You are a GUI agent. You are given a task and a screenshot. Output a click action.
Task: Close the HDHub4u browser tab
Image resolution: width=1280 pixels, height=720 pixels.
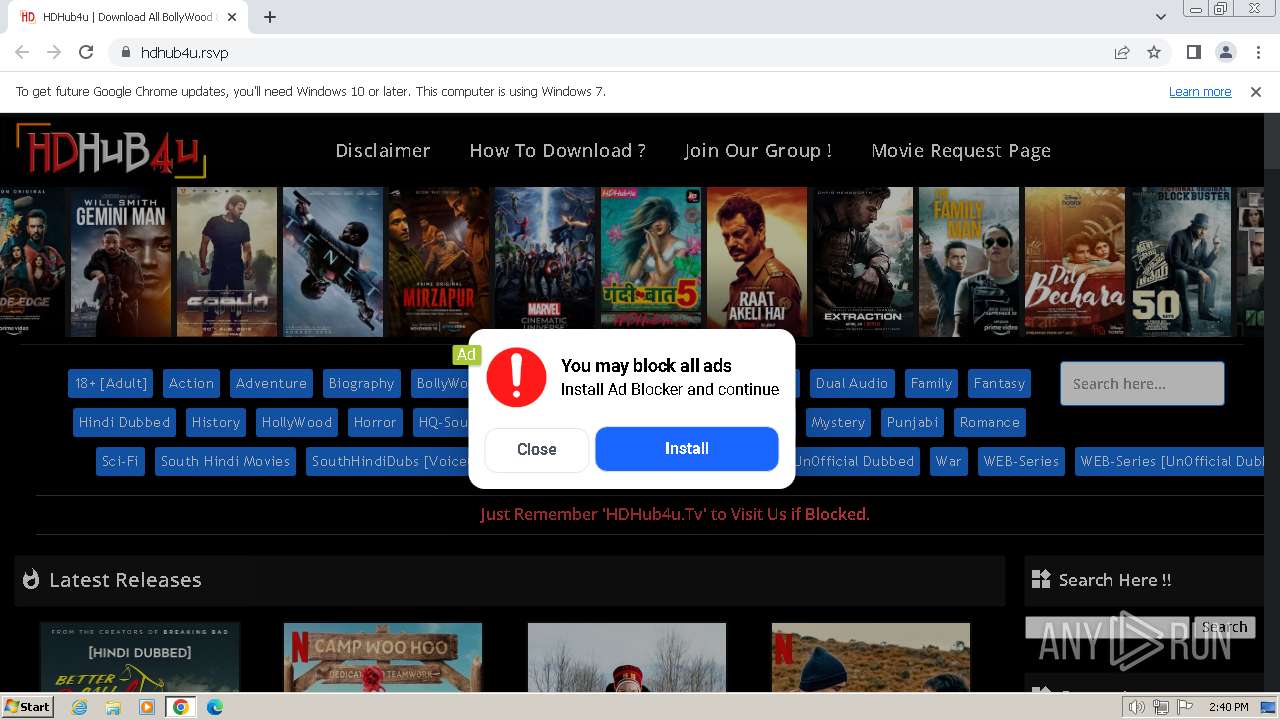[x=232, y=17]
